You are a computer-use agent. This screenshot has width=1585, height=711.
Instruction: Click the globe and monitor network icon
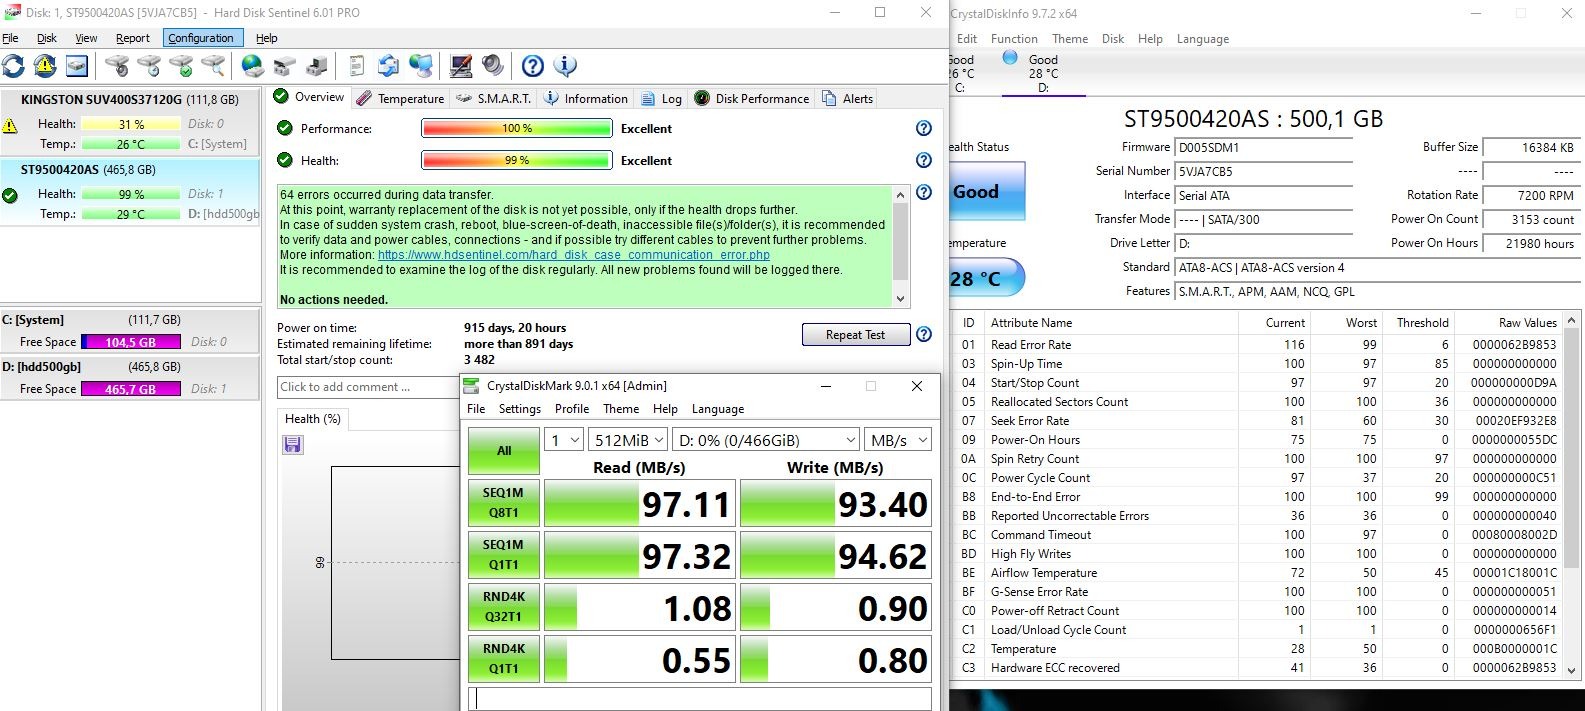click(x=421, y=66)
